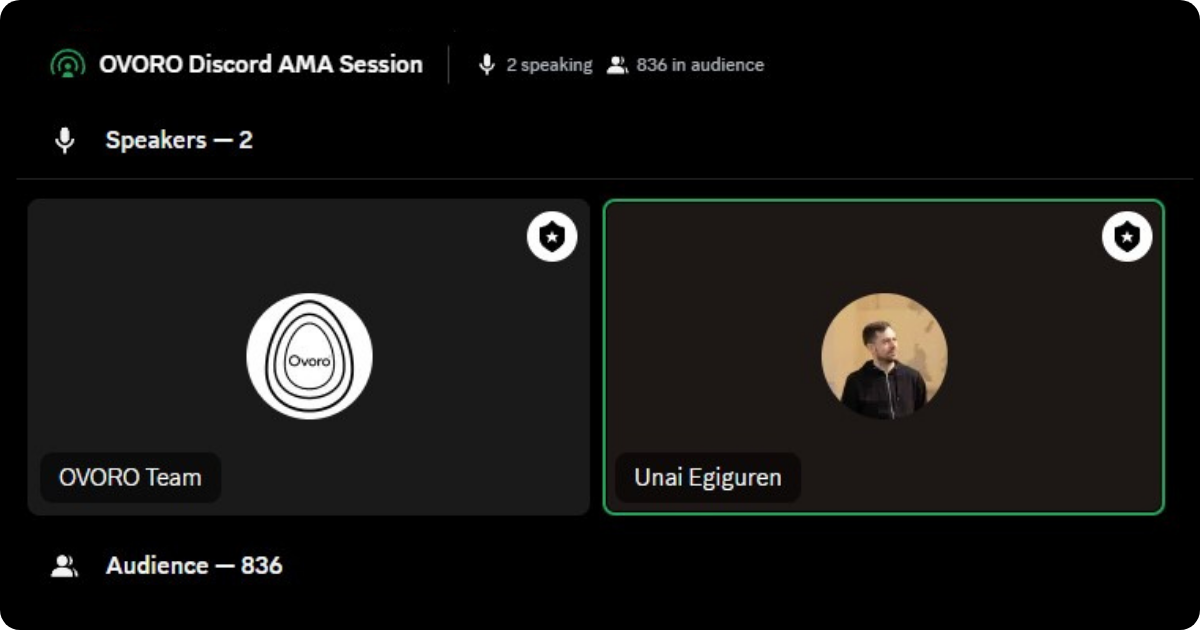
Task: Open Unai Egiguren's profile photo
Action: coord(884,355)
